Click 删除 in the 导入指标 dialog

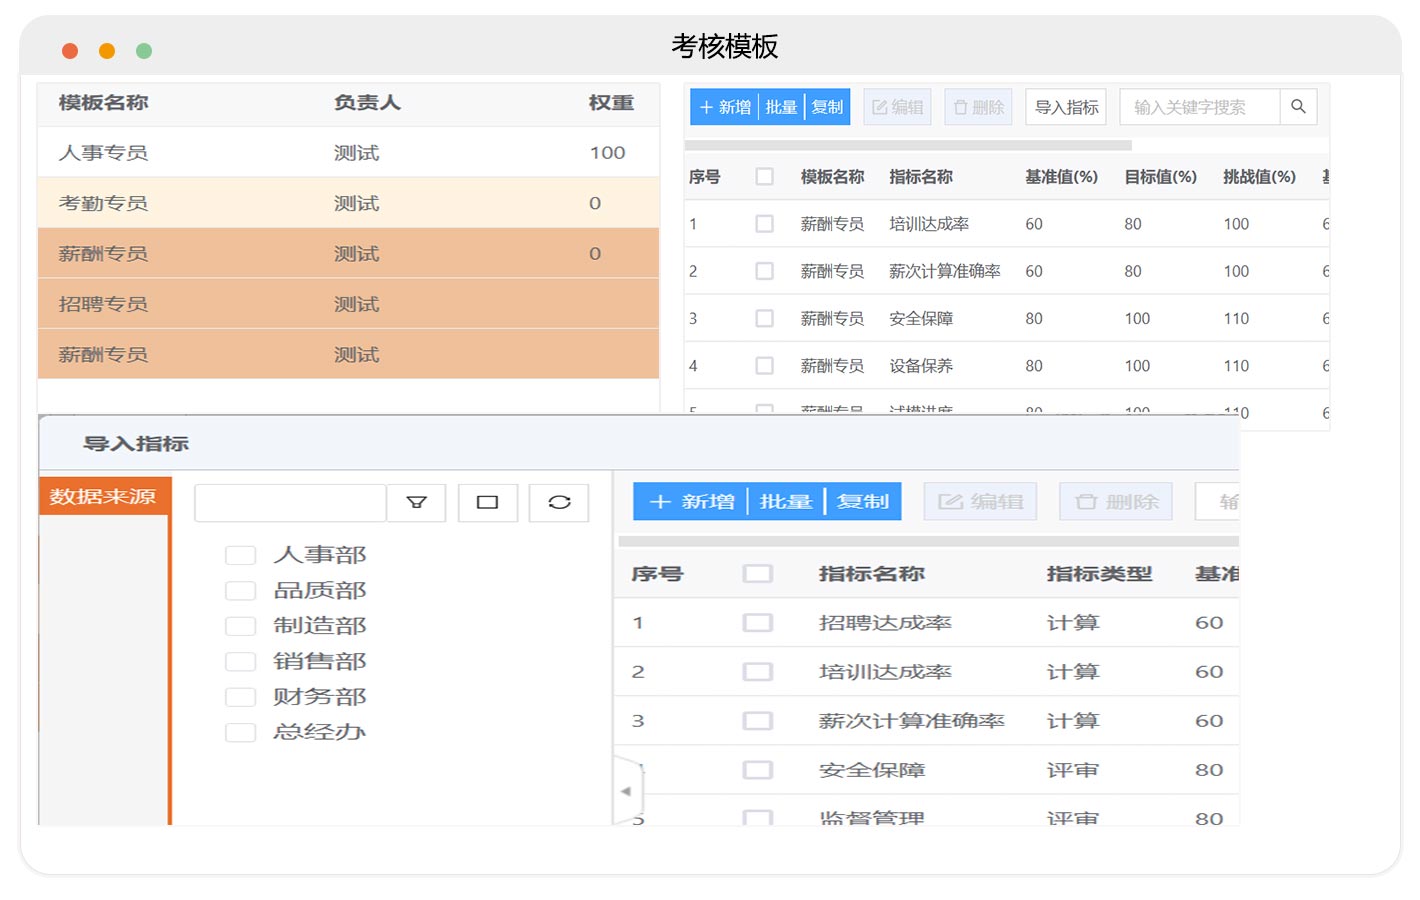coord(1116,501)
